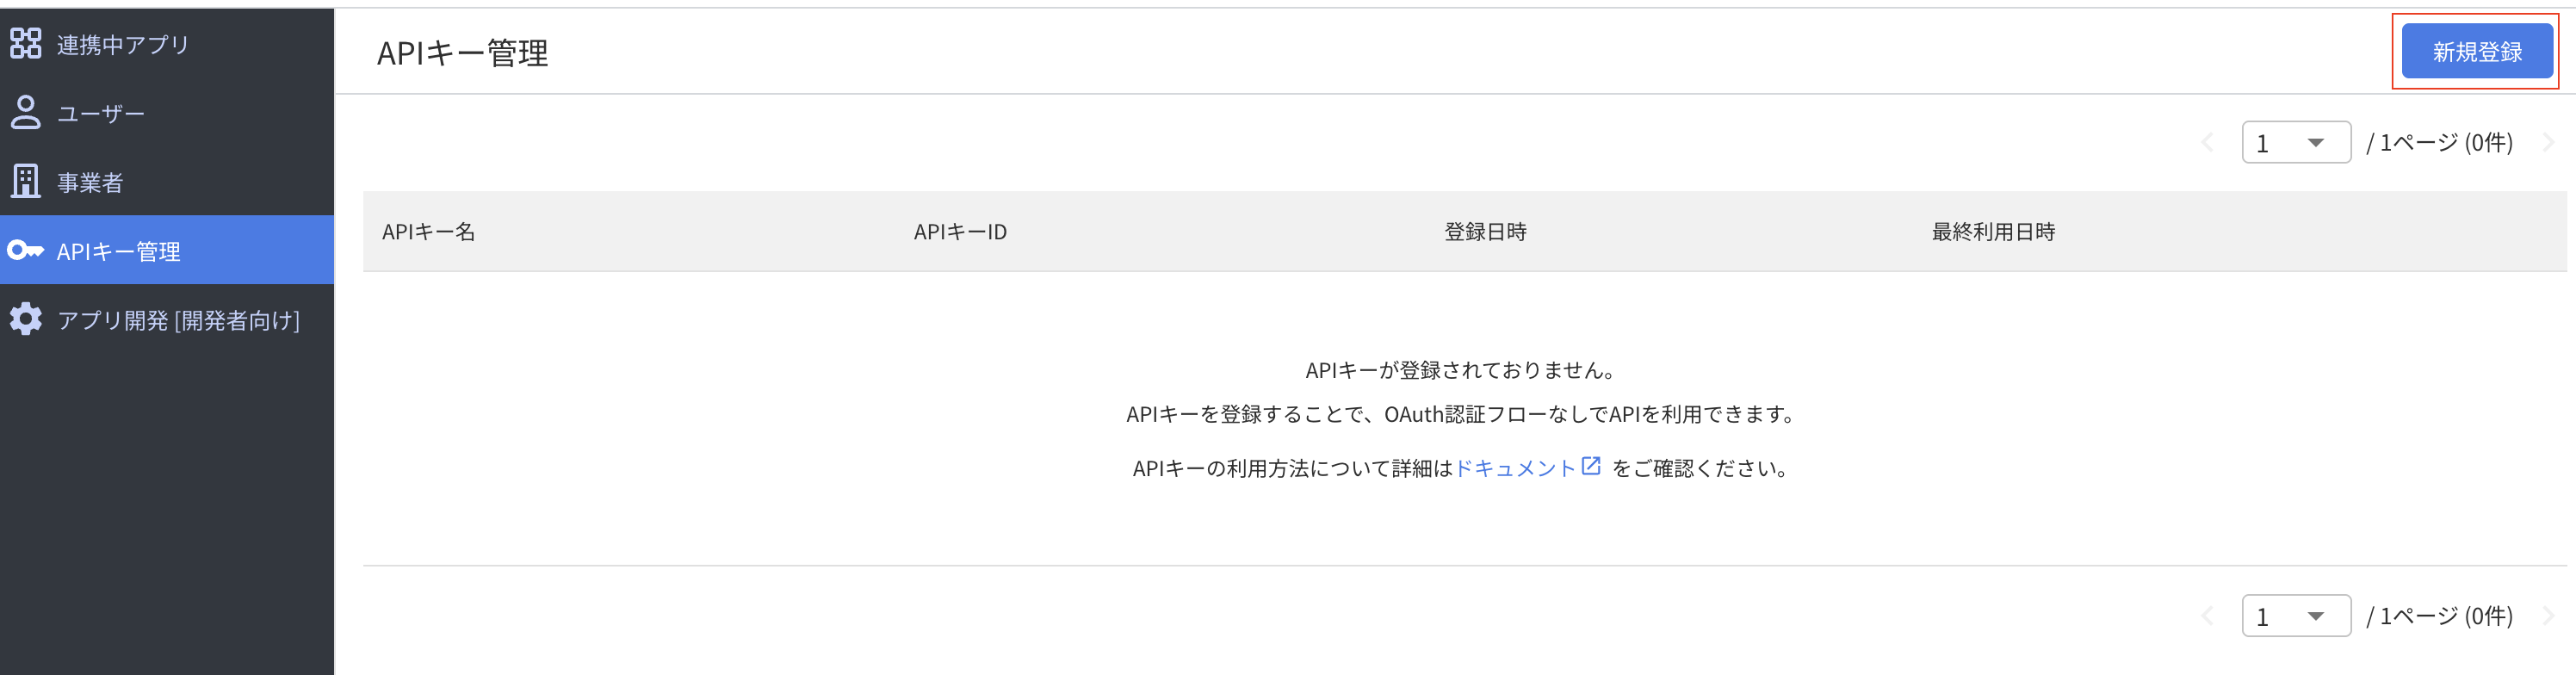Click the ユーザー person icon
2576x675 pixels.
(x=26, y=112)
